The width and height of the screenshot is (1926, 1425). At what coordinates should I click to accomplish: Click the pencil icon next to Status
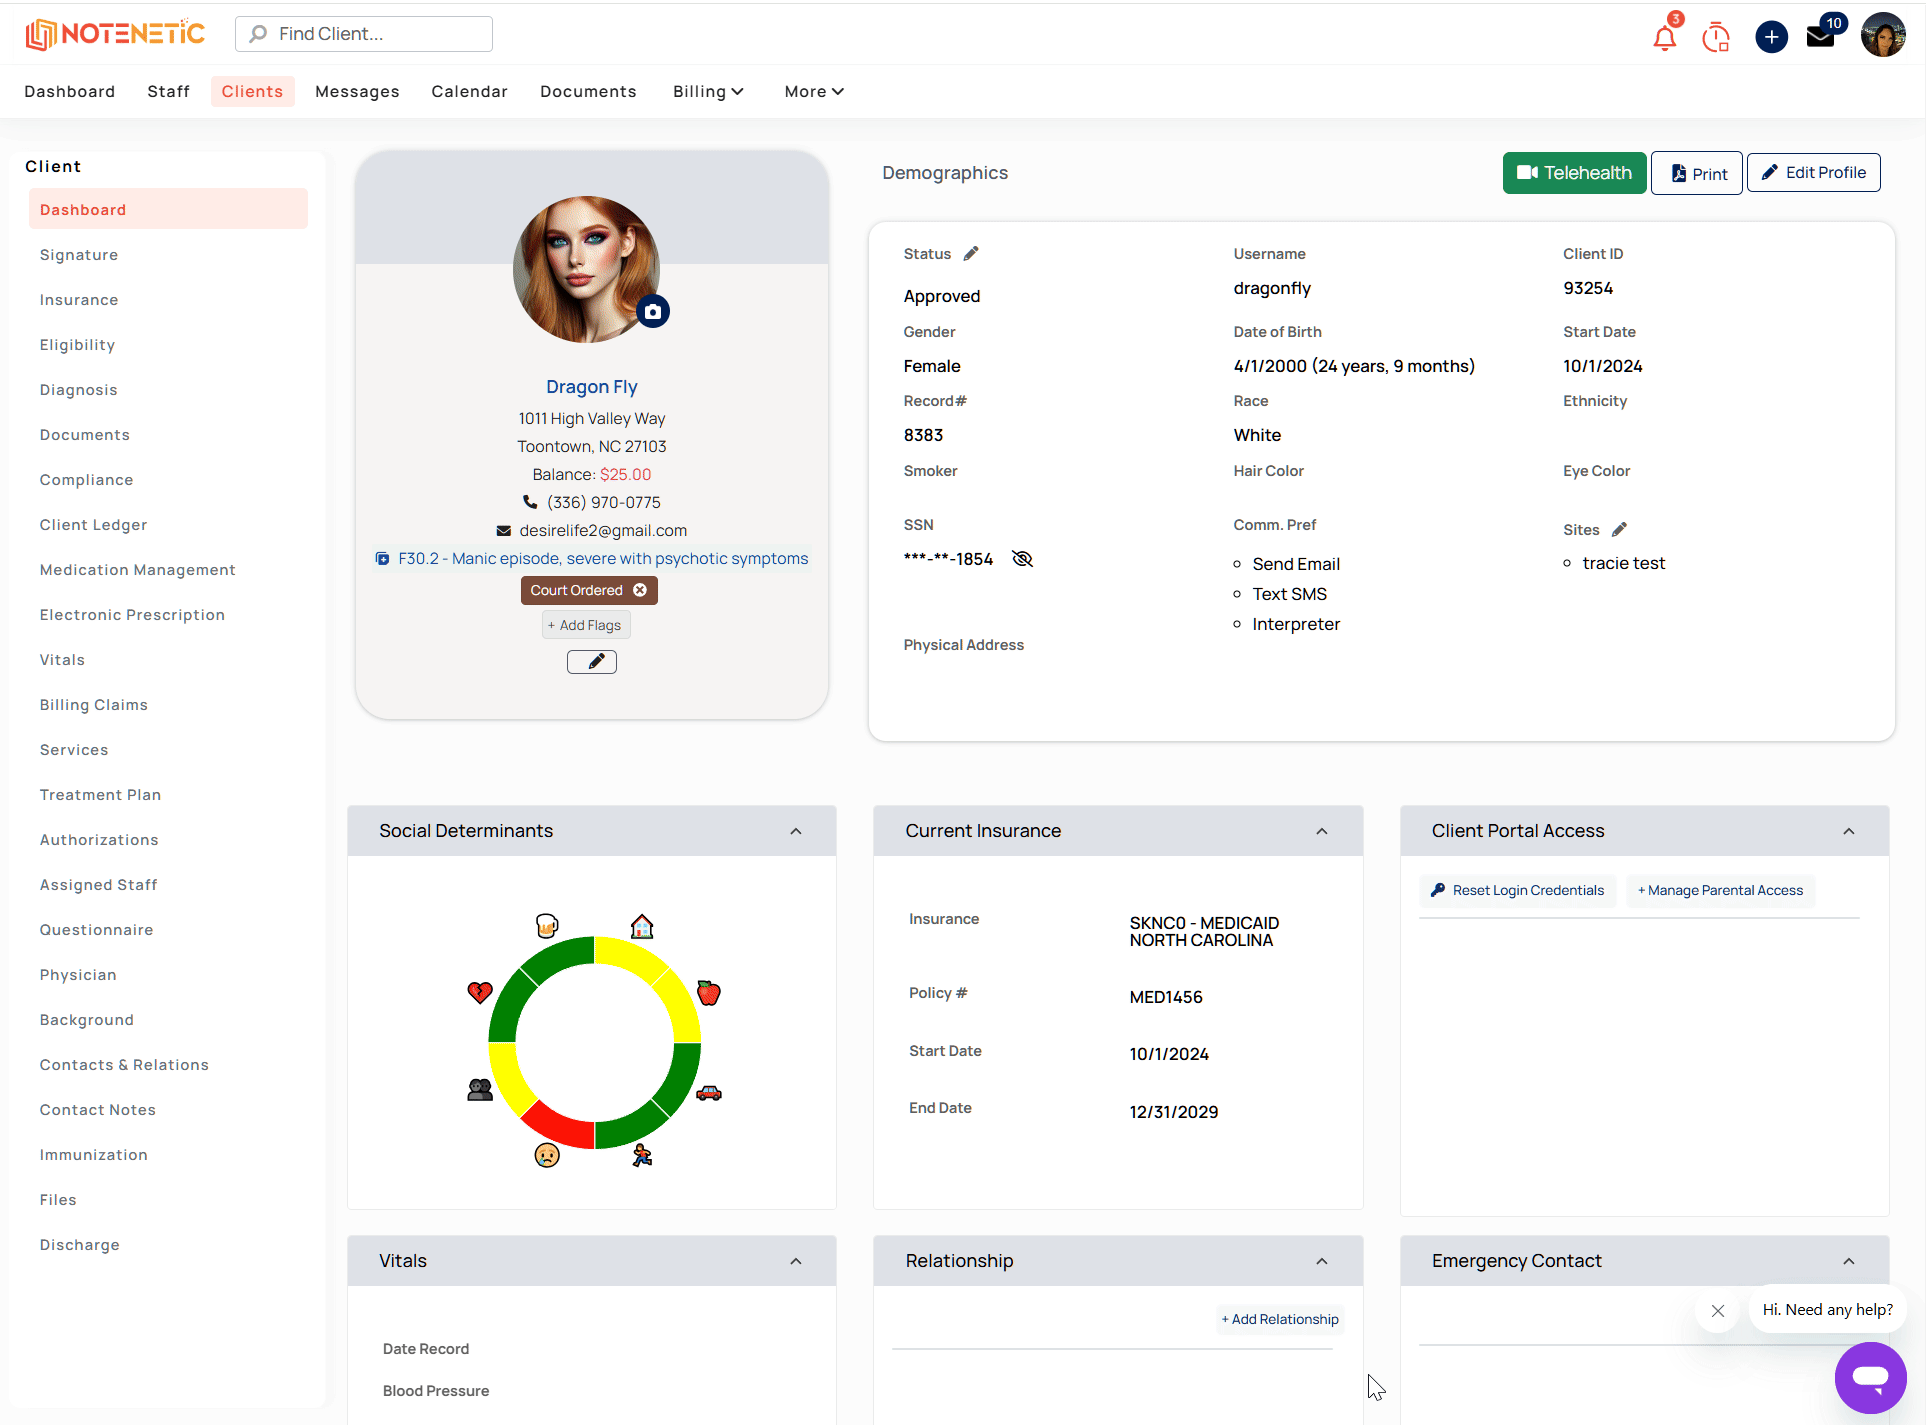(971, 254)
